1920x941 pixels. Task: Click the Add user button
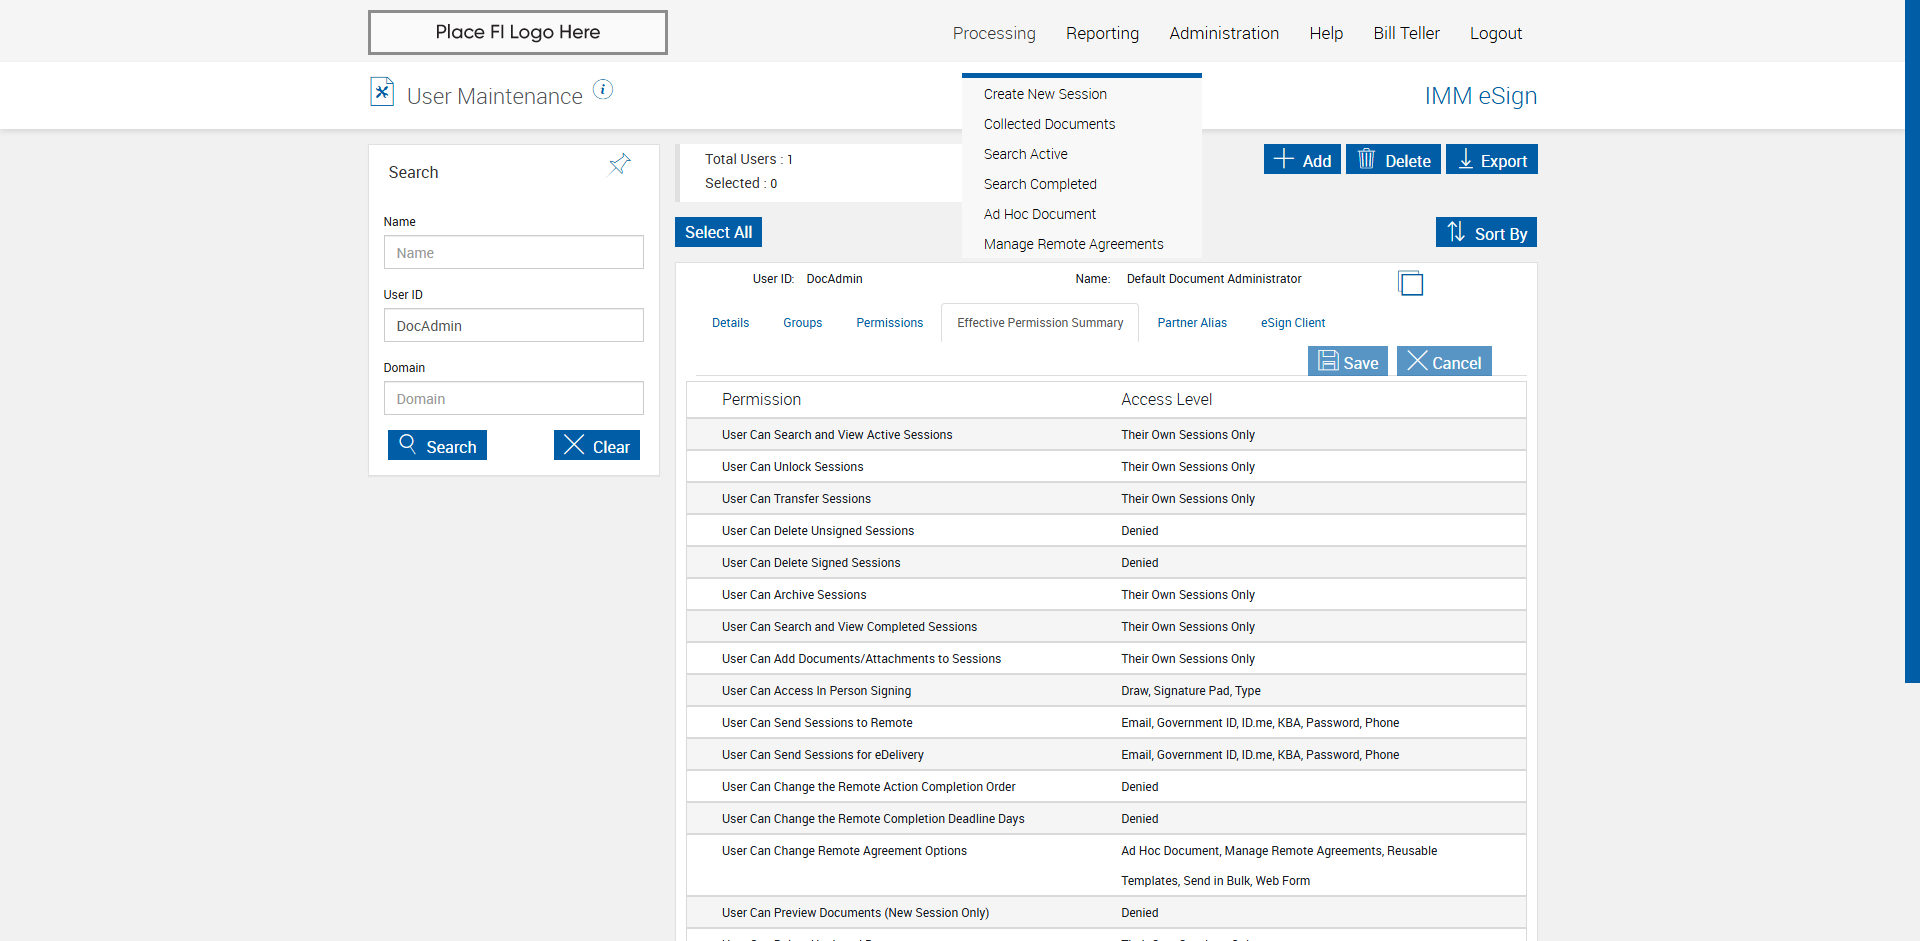point(1302,160)
